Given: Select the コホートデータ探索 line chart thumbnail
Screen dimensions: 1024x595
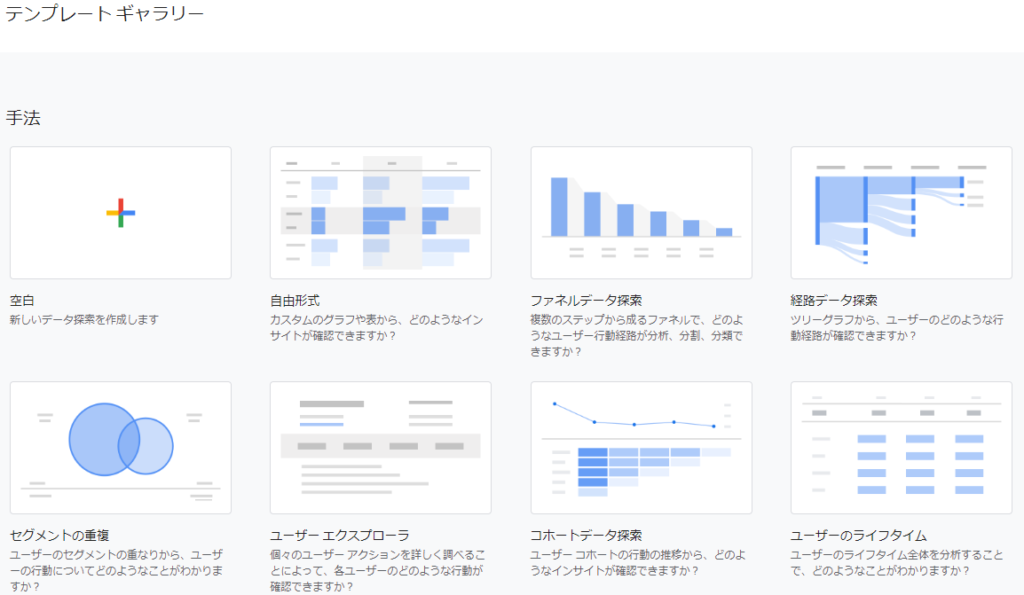Looking at the screenshot, I should point(641,447).
